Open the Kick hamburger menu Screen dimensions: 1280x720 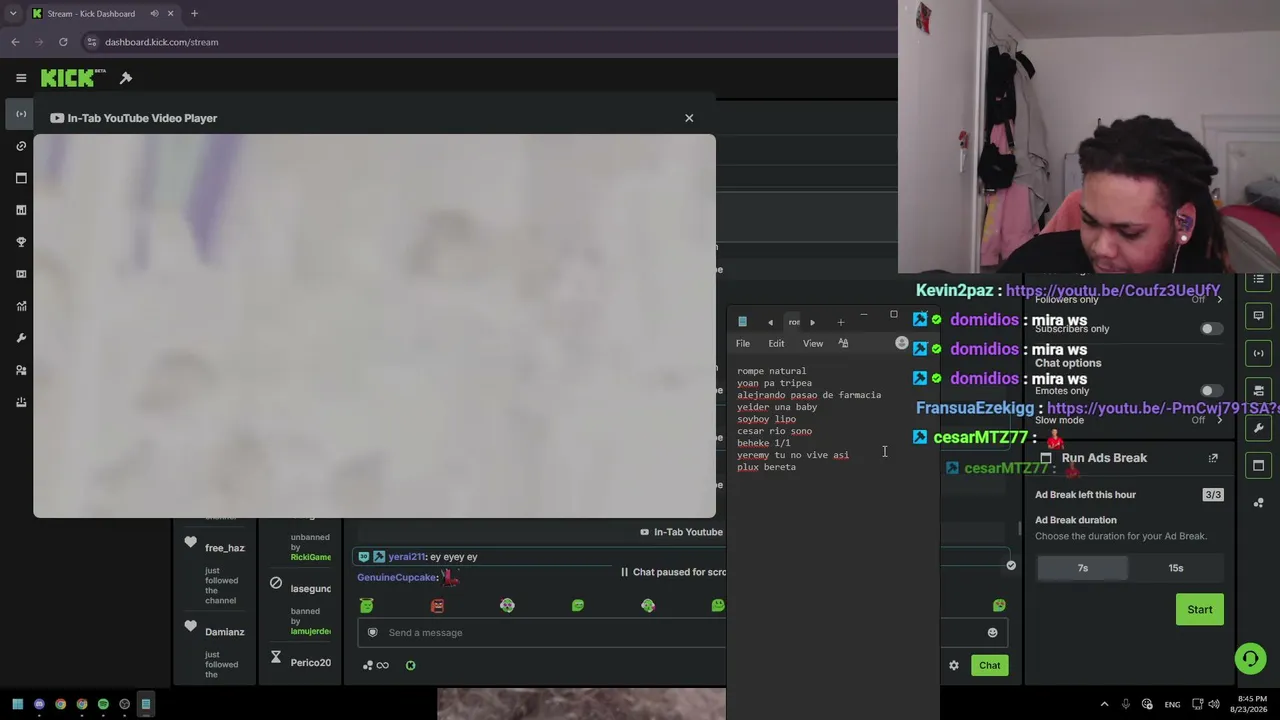[x=21, y=78]
